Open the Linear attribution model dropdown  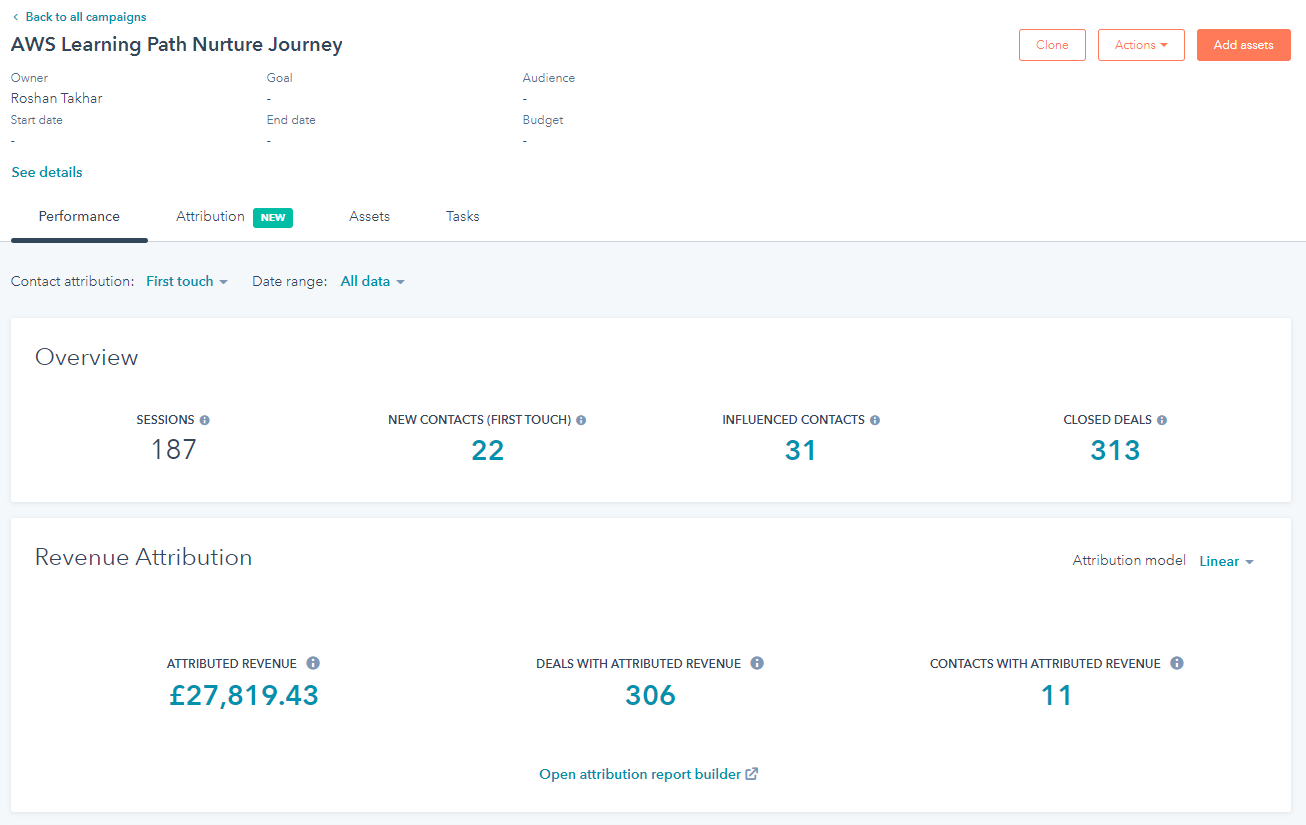coord(1227,562)
